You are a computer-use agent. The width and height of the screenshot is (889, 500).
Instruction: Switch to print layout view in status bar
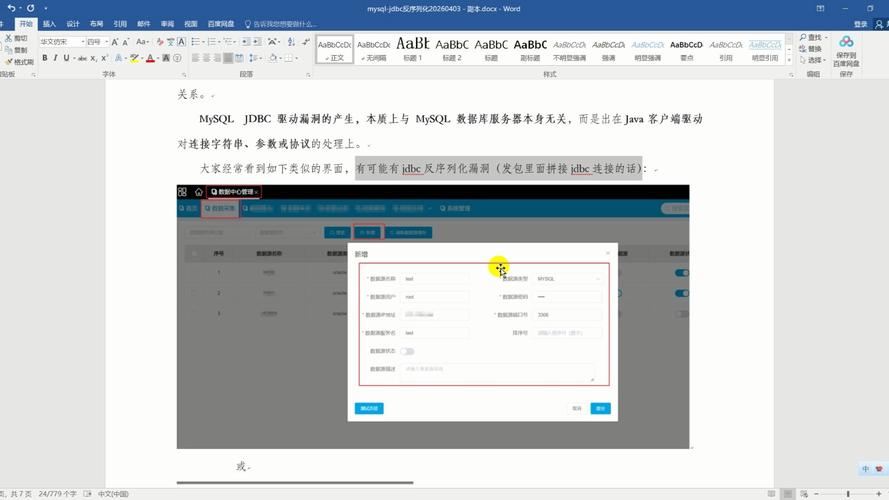788,494
